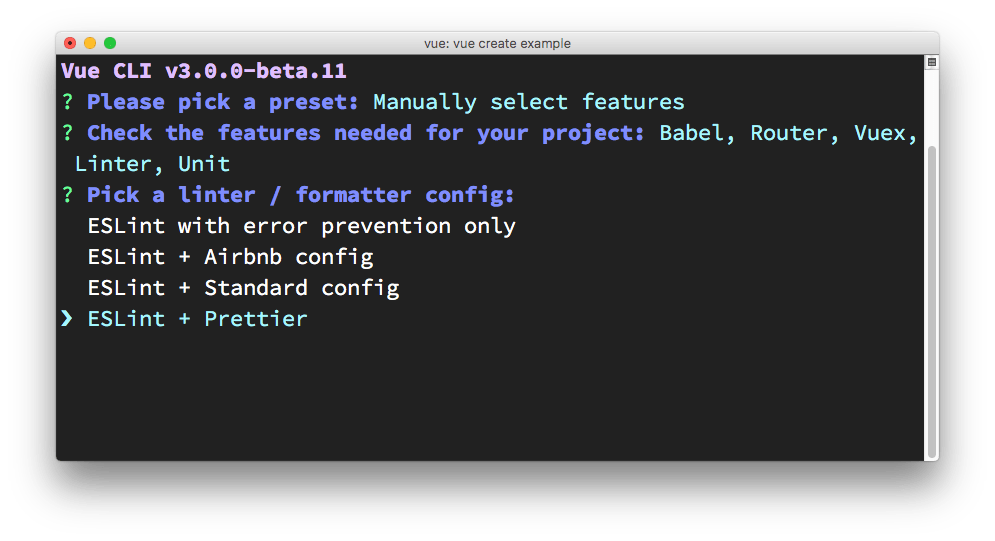Zoom the window with the green button
Viewport: 995px width, 541px height.
110,43
